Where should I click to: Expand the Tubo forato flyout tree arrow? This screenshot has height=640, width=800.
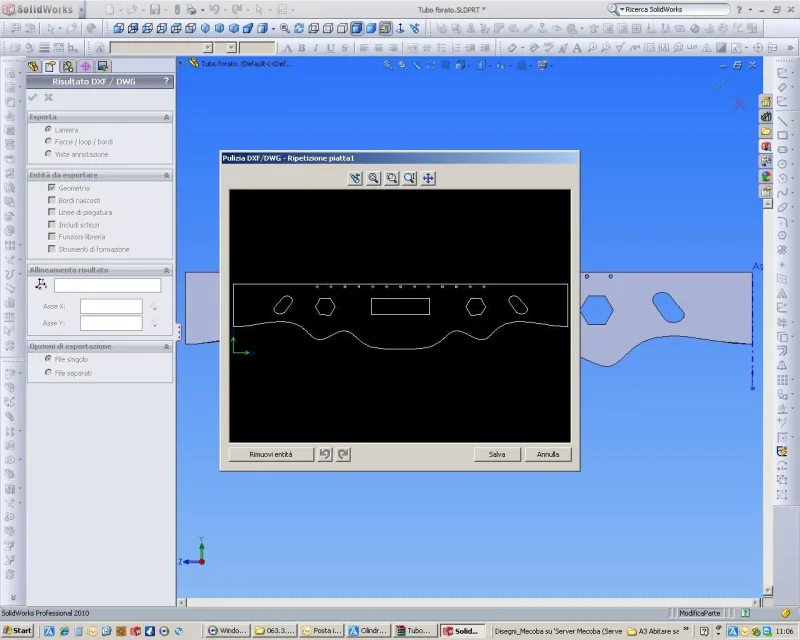[180, 63]
